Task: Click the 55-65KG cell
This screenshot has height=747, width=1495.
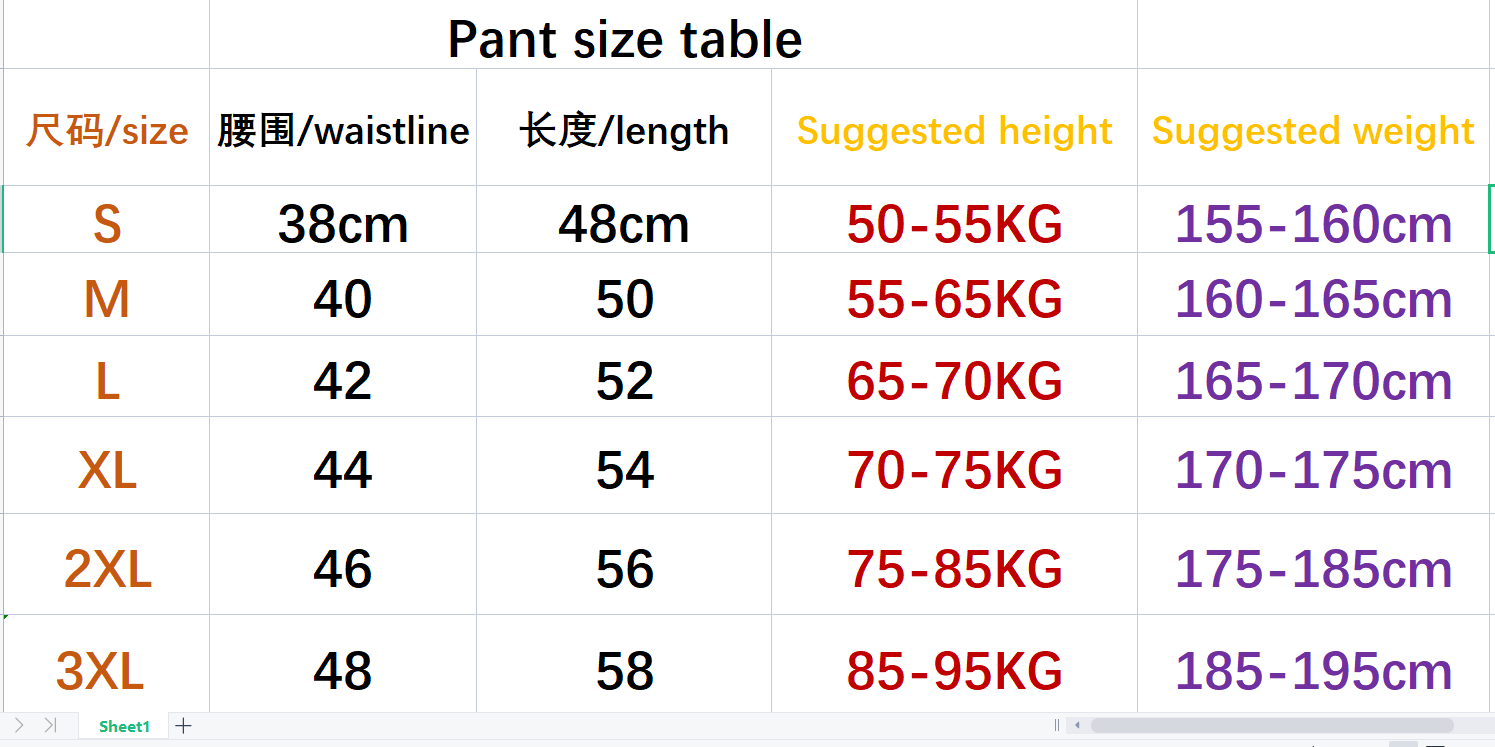Action: tap(954, 299)
